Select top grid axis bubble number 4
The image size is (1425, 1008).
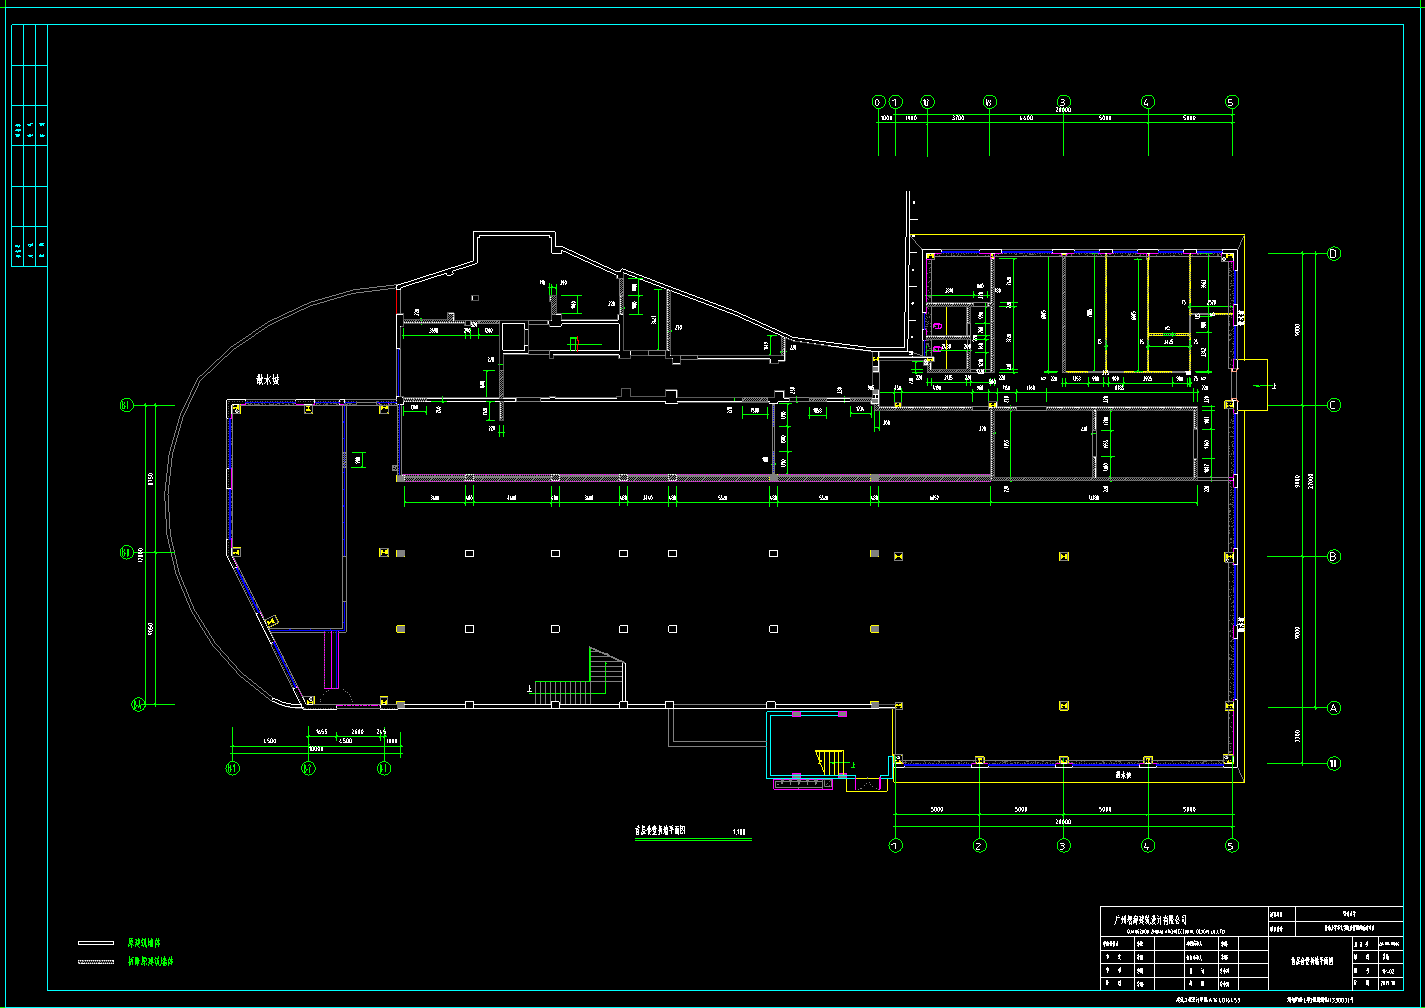(1148, 102)
